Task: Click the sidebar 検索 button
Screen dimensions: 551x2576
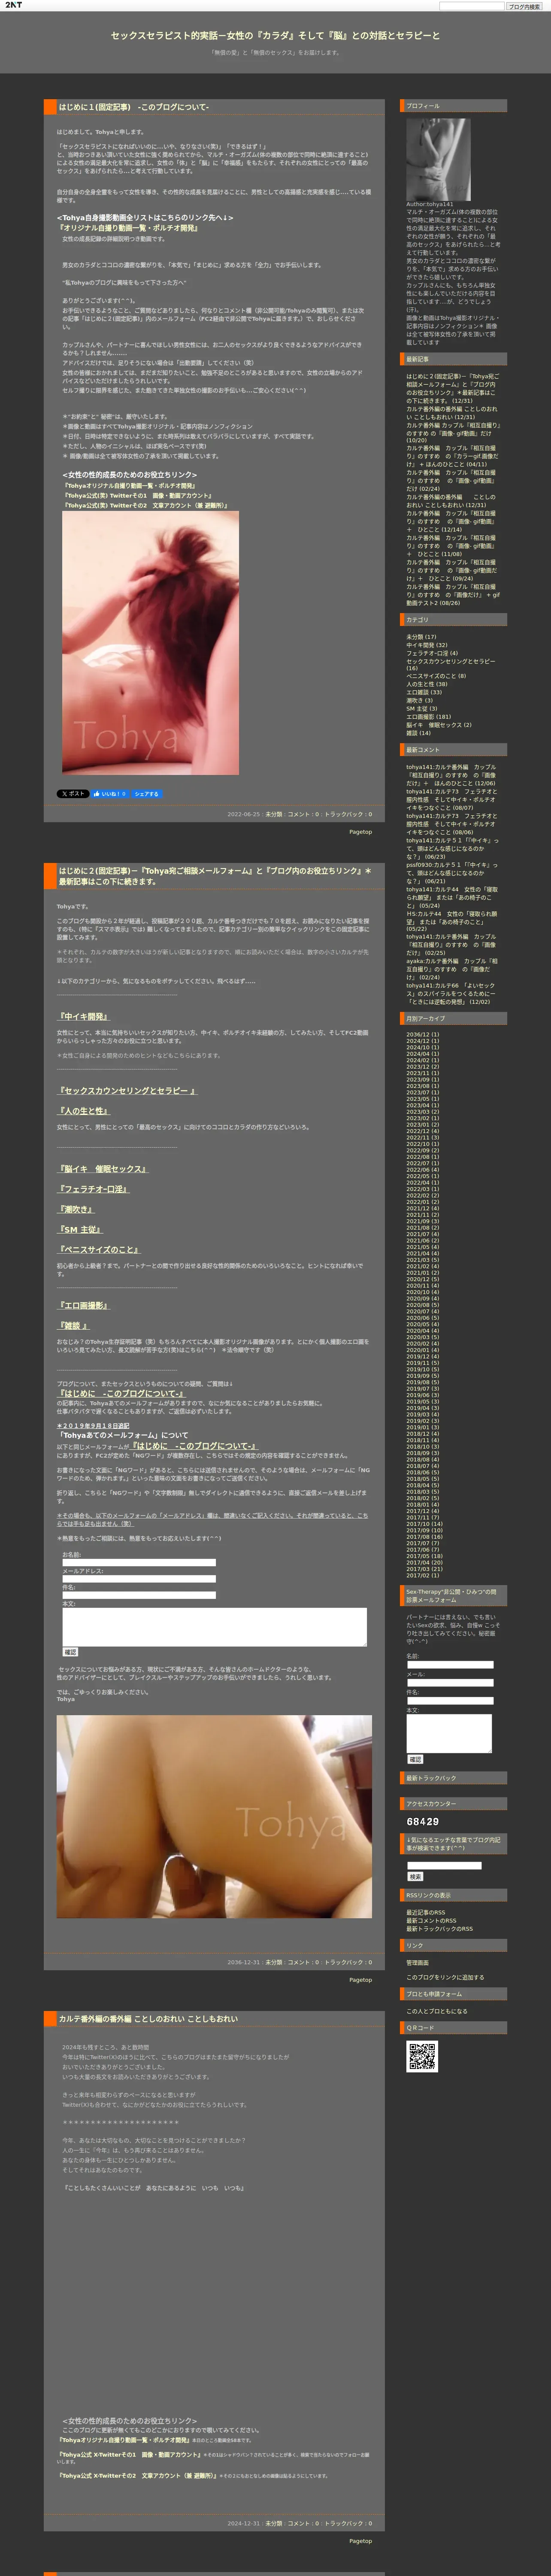Action: click(415, 1877)
